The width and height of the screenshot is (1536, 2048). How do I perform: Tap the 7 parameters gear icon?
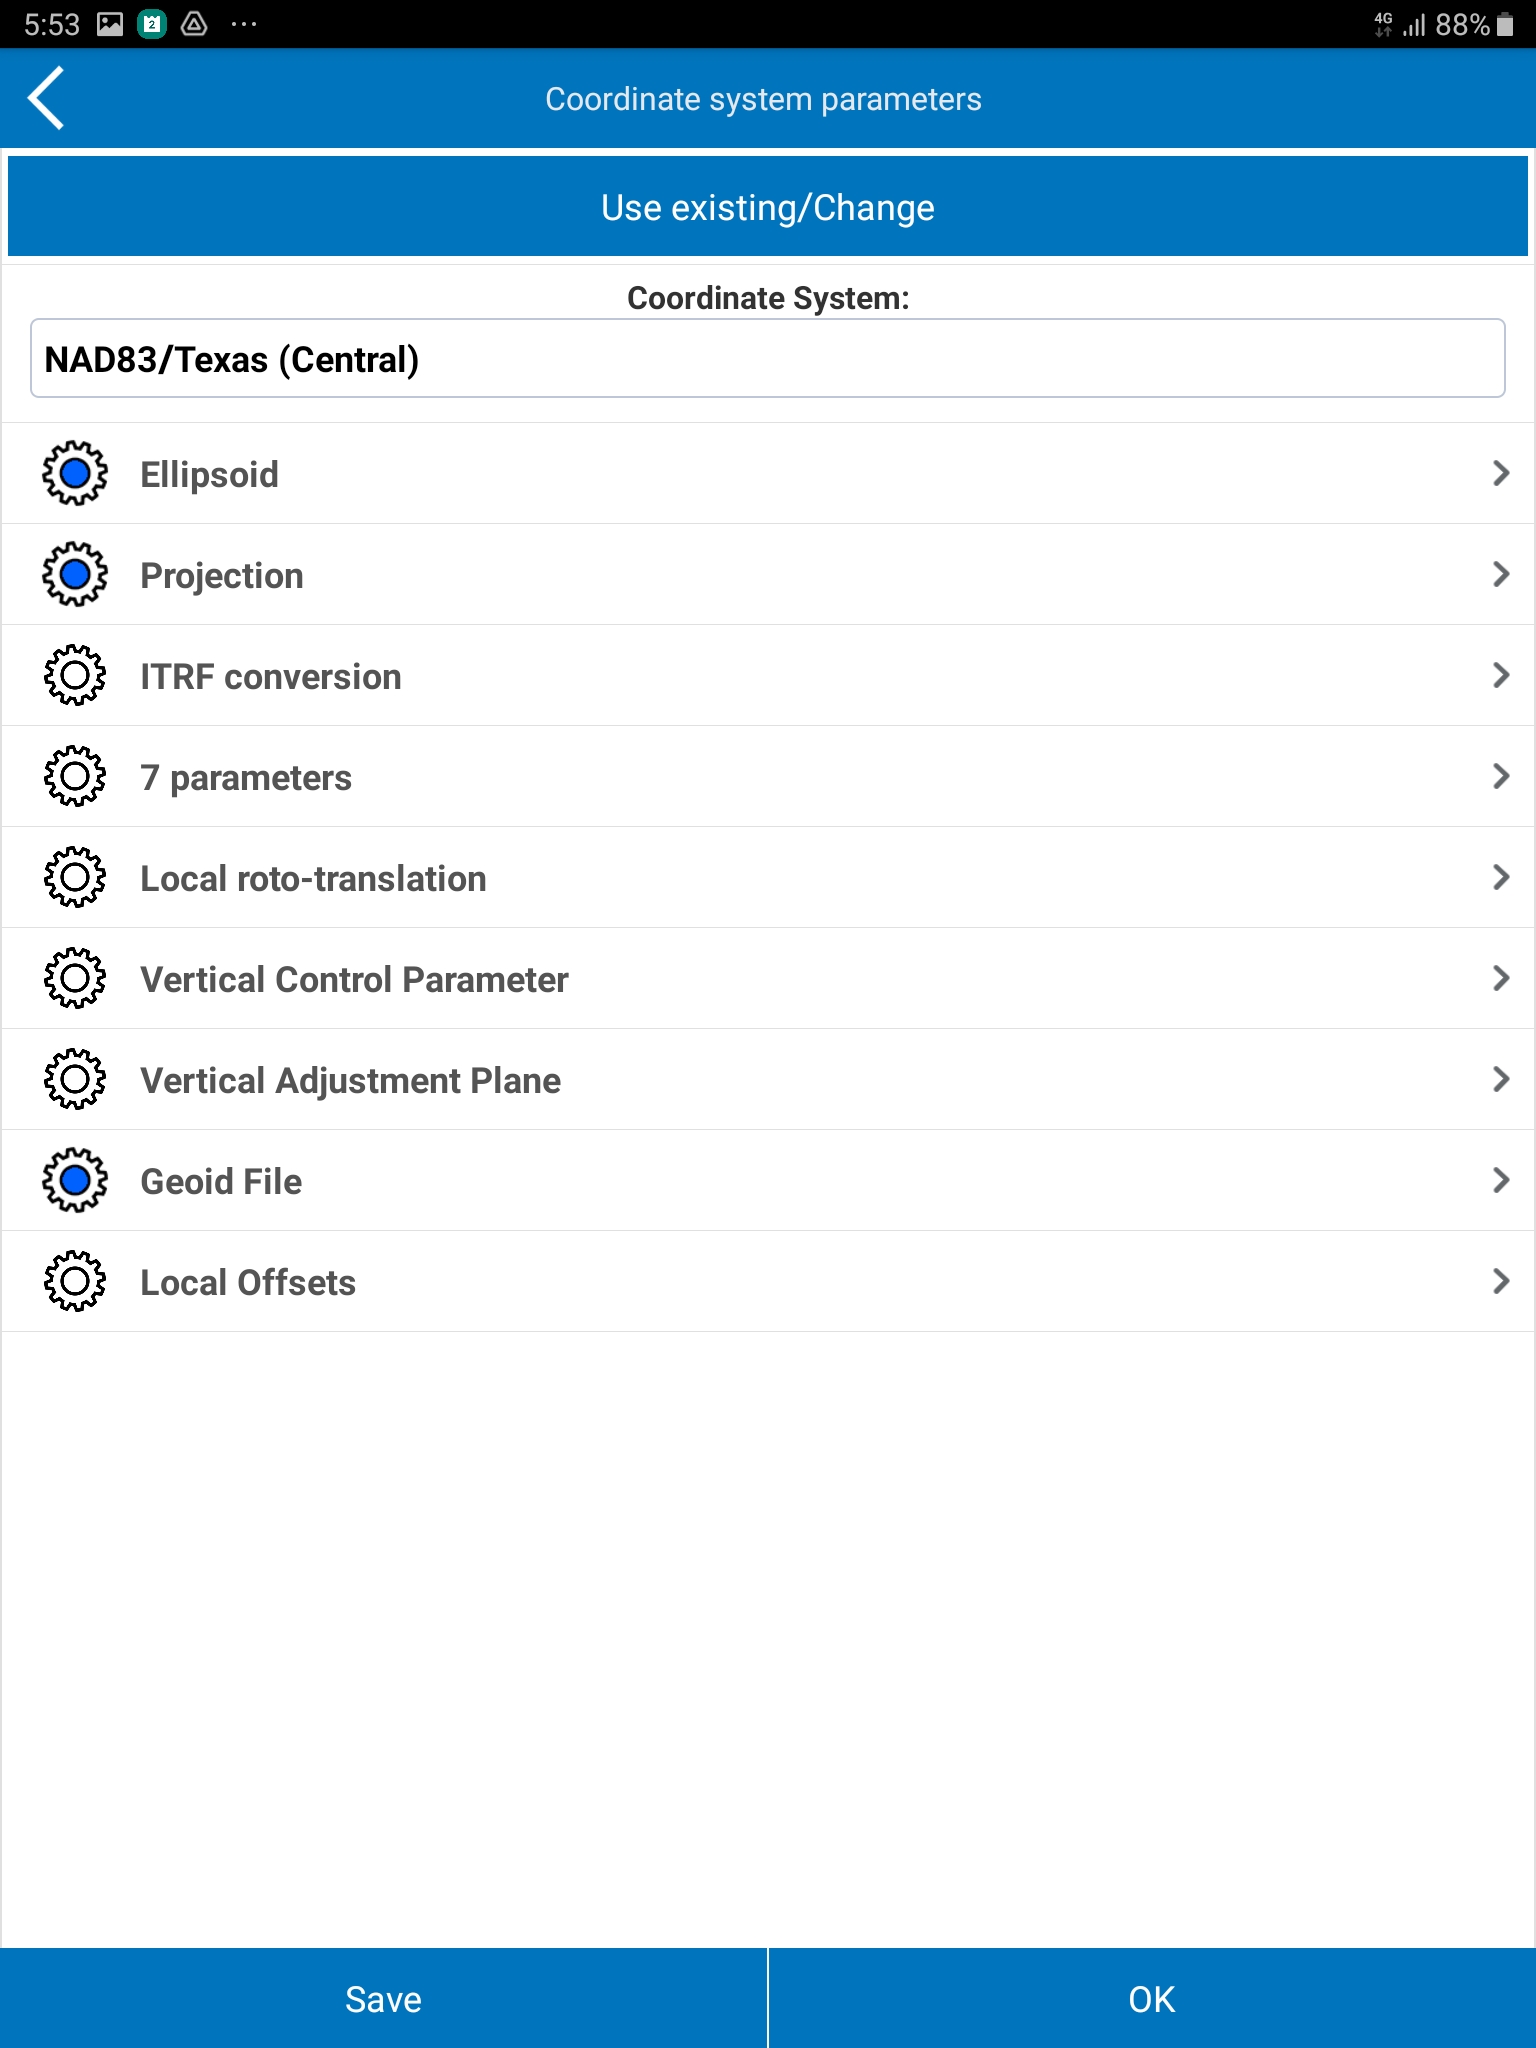click(x=75, y=776)
